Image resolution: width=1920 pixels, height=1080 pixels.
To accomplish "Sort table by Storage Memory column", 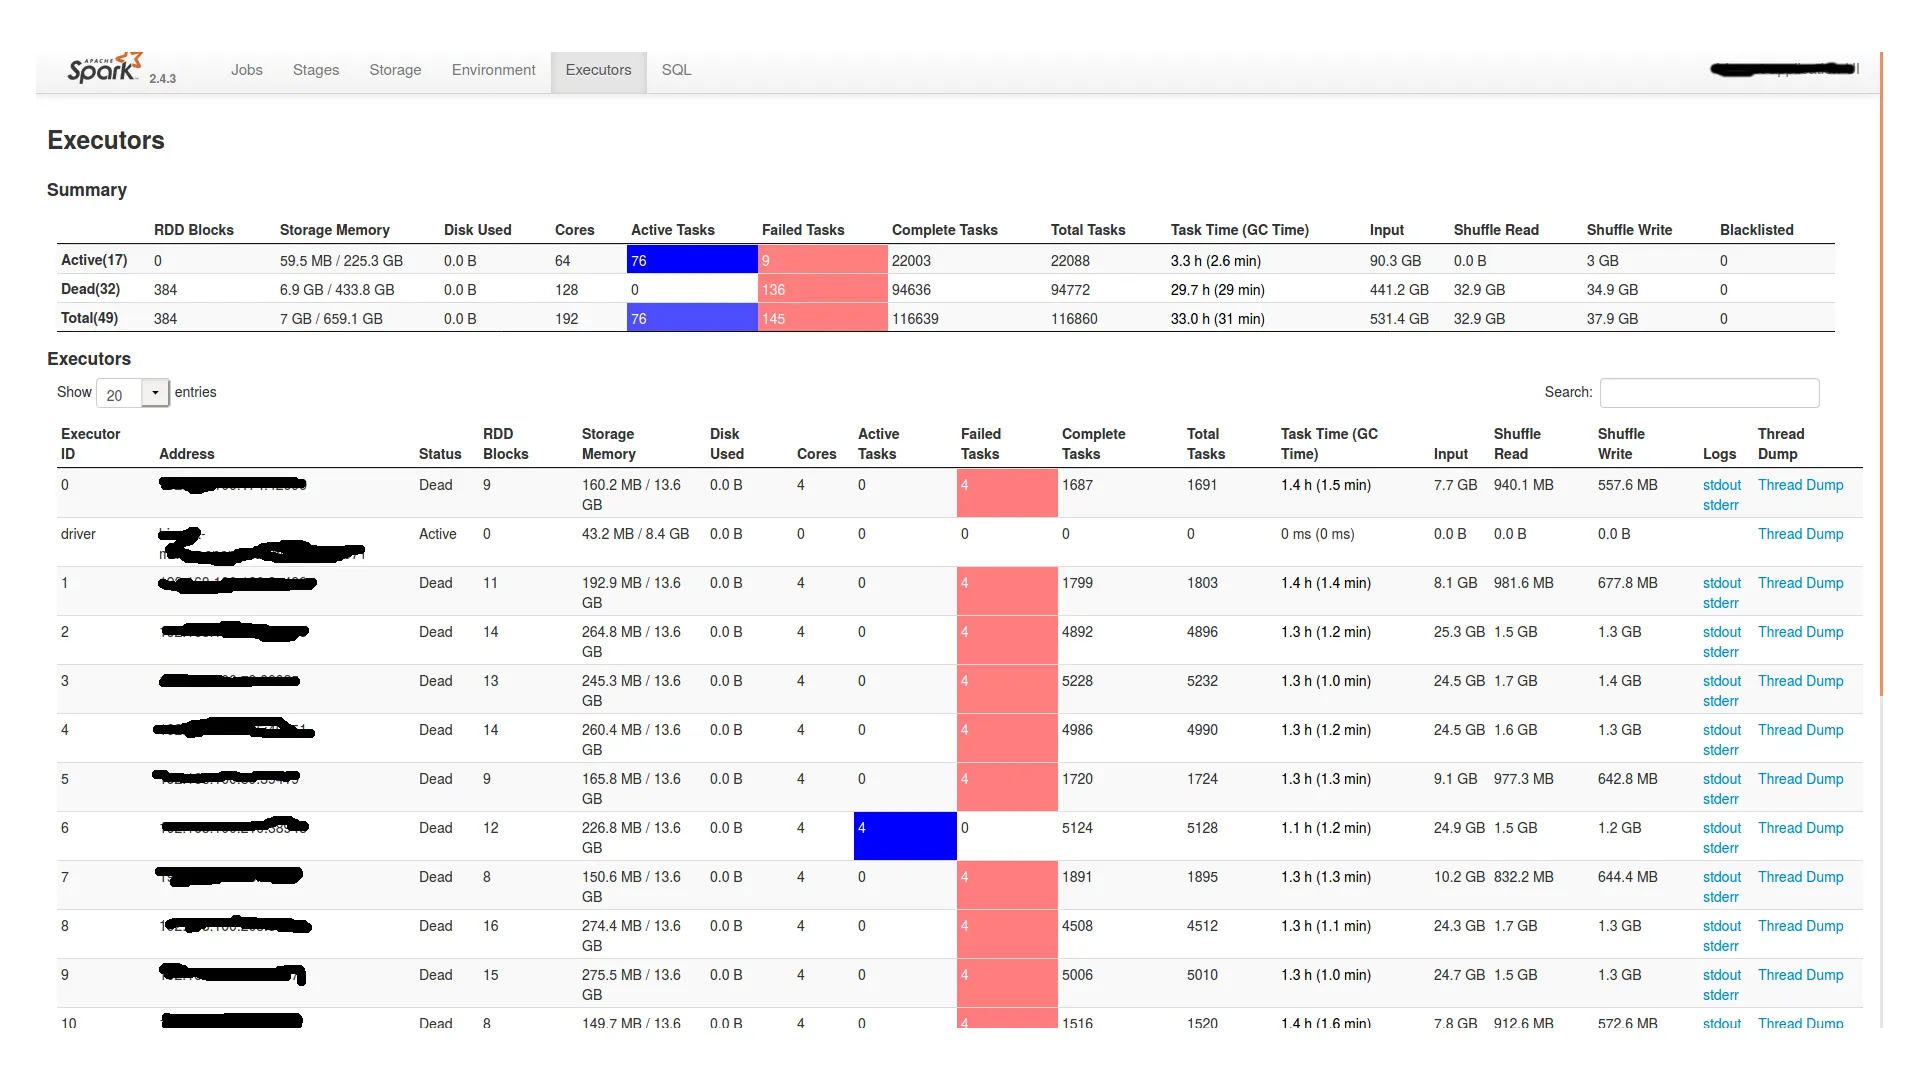I will 608,444.
